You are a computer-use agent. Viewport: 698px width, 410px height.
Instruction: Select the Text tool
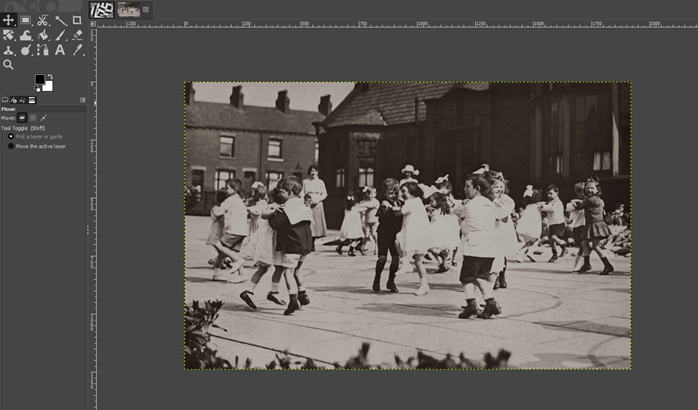click(60, 50)
